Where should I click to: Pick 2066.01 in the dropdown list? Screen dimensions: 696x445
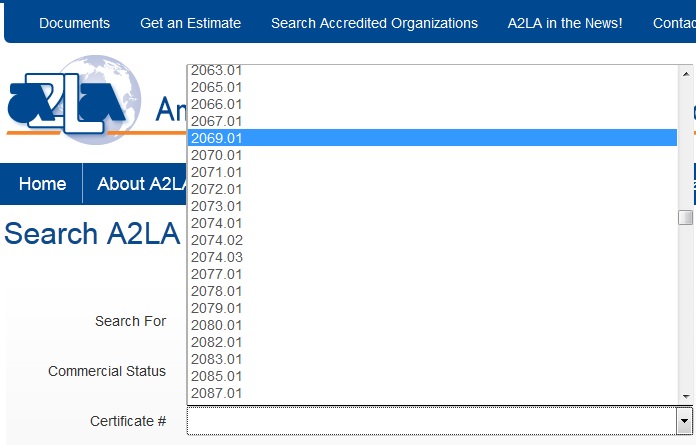click(217, 104)
